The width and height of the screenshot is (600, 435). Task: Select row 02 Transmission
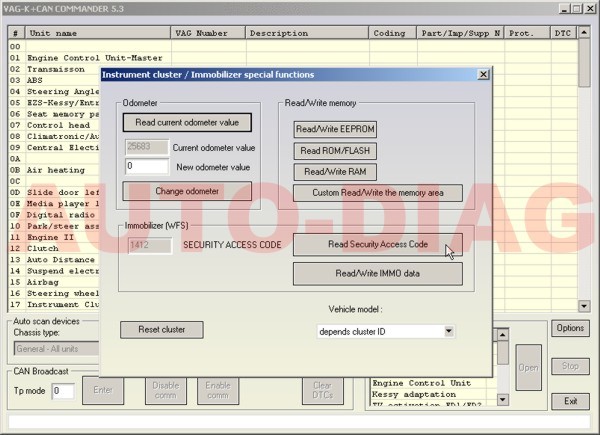(54, 69)
